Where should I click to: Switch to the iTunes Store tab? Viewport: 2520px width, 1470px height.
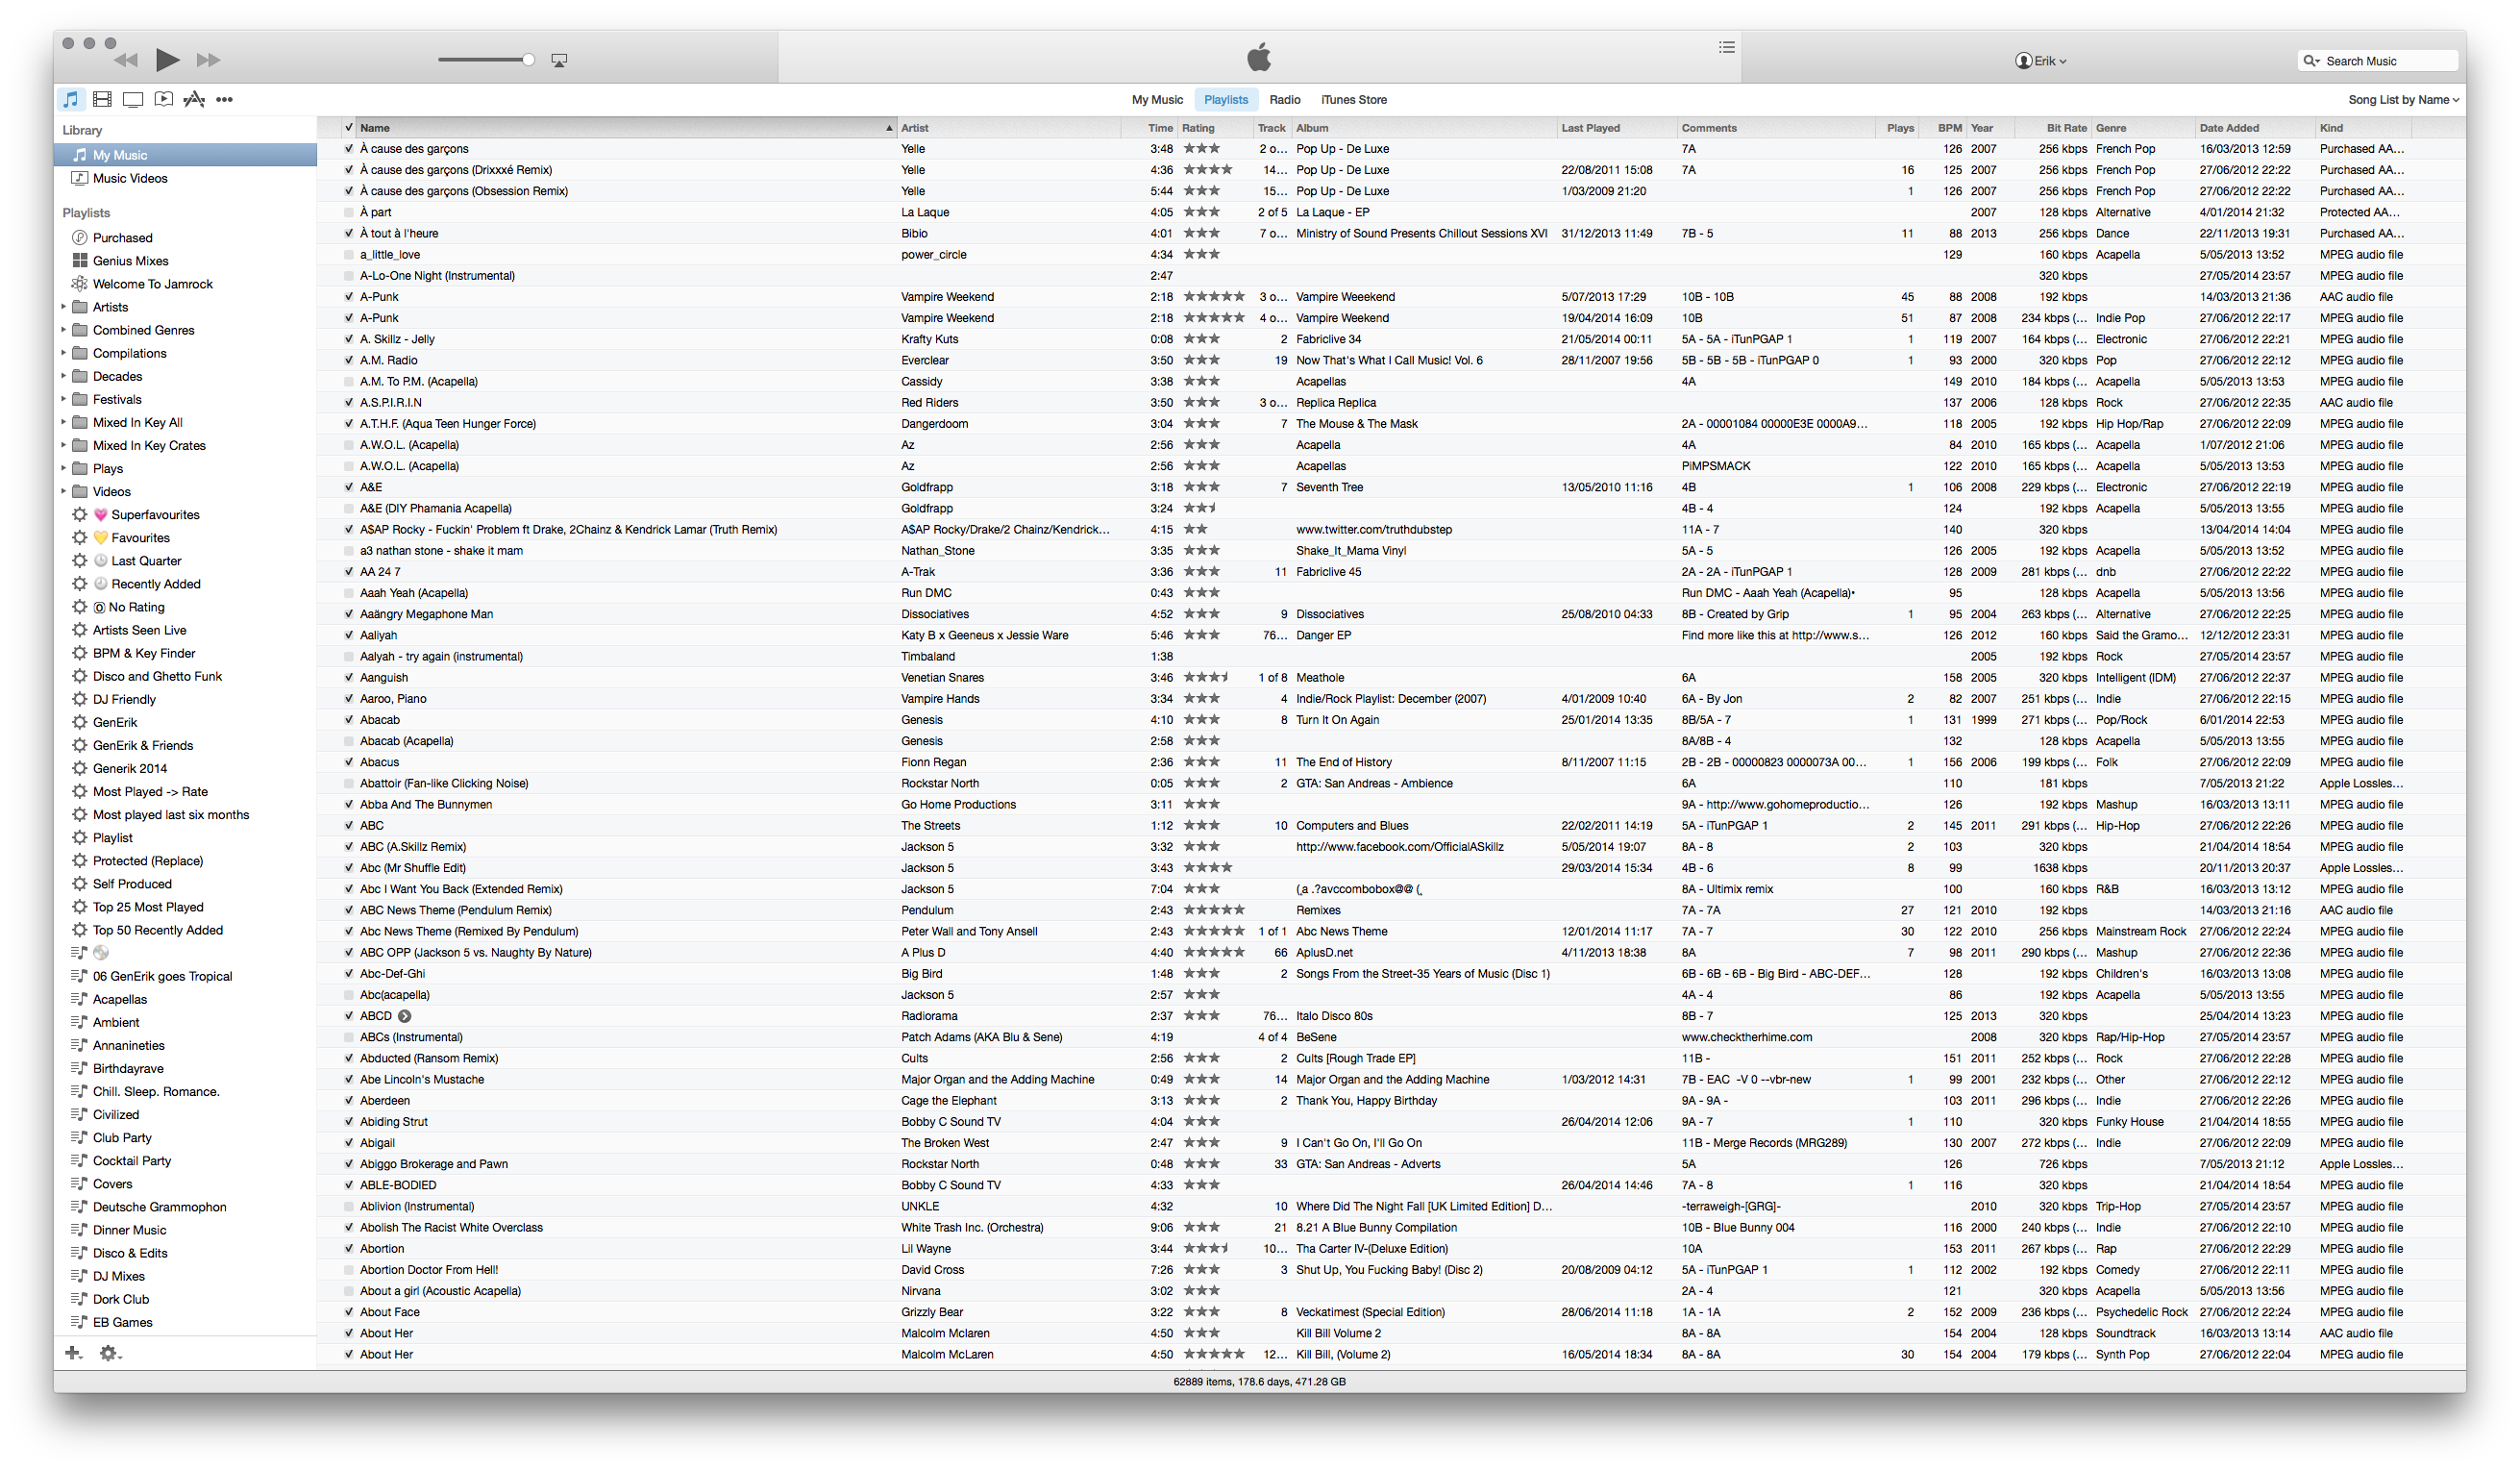click(x=1353, y=100)
